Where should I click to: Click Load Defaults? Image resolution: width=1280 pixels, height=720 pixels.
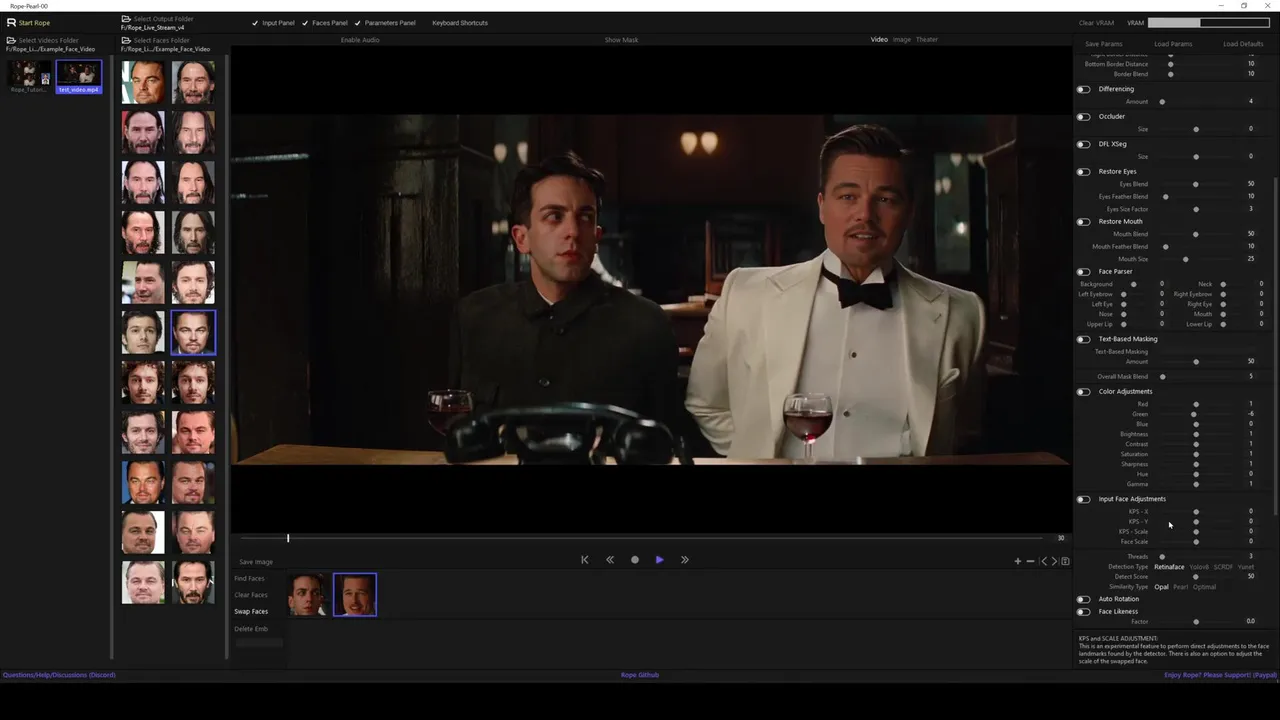pyautogui.click(x=1243, y=44)
